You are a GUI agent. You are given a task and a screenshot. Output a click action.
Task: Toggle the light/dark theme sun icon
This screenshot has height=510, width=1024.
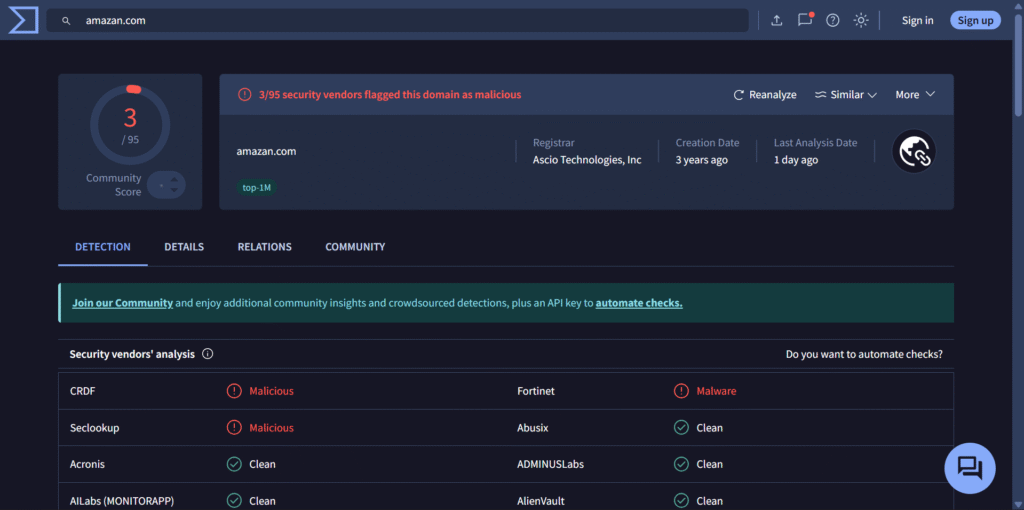click(861, 20)
